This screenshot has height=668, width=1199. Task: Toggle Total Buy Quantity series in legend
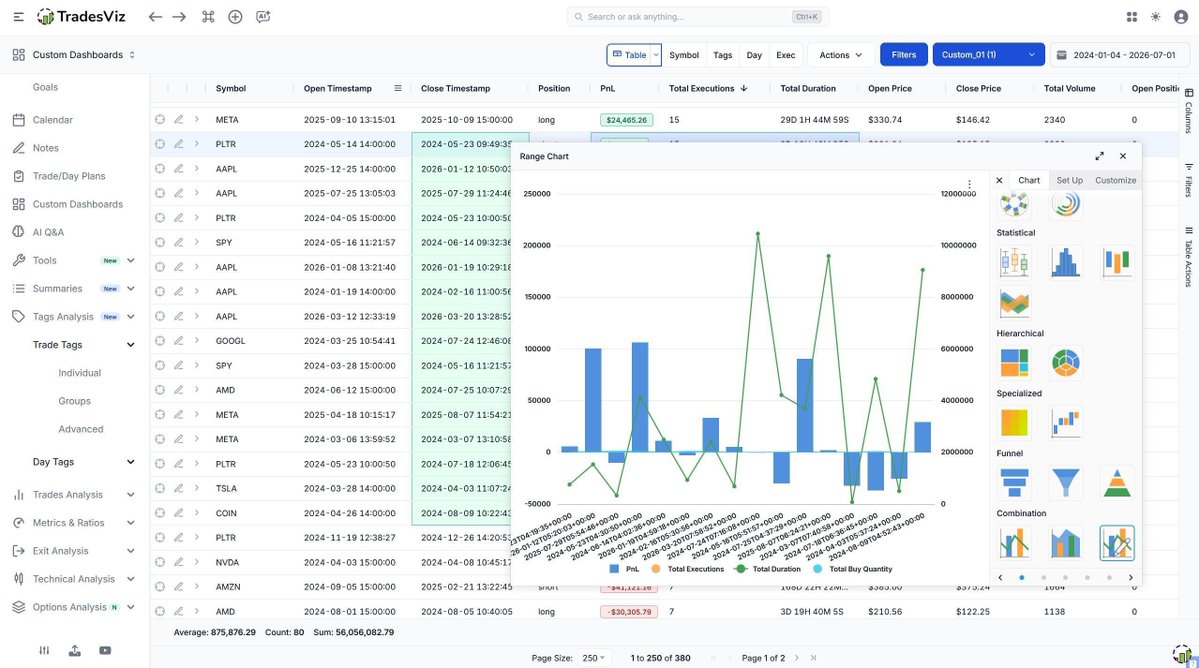click(x=853, y=569)
